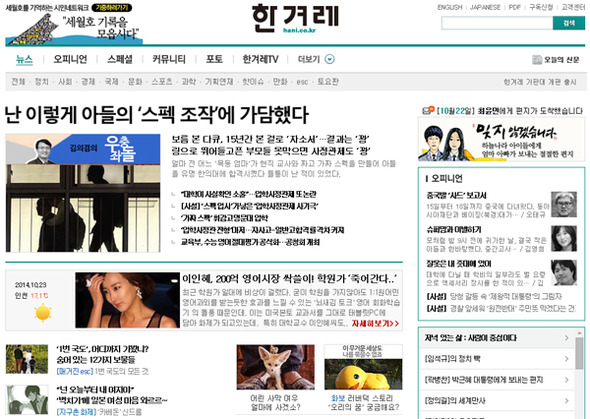Click the green 검색 search button
The width and height of the screenshot is (590, 419).
point(569,23)
